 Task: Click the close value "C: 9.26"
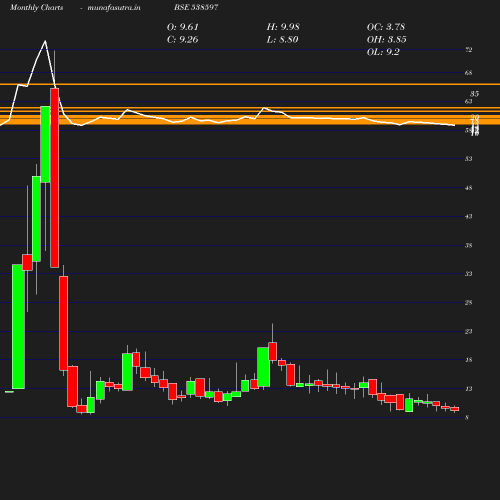coord(183,39)
